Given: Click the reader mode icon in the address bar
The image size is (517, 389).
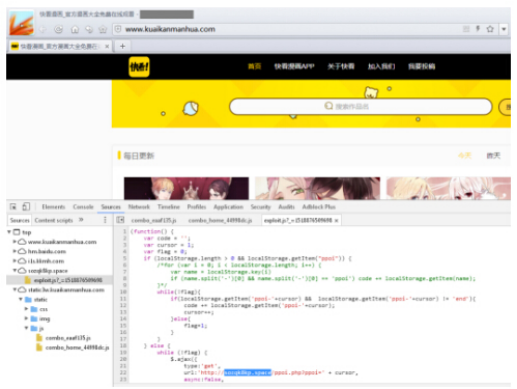Looking at the screenshot, I should click(466, 29).
